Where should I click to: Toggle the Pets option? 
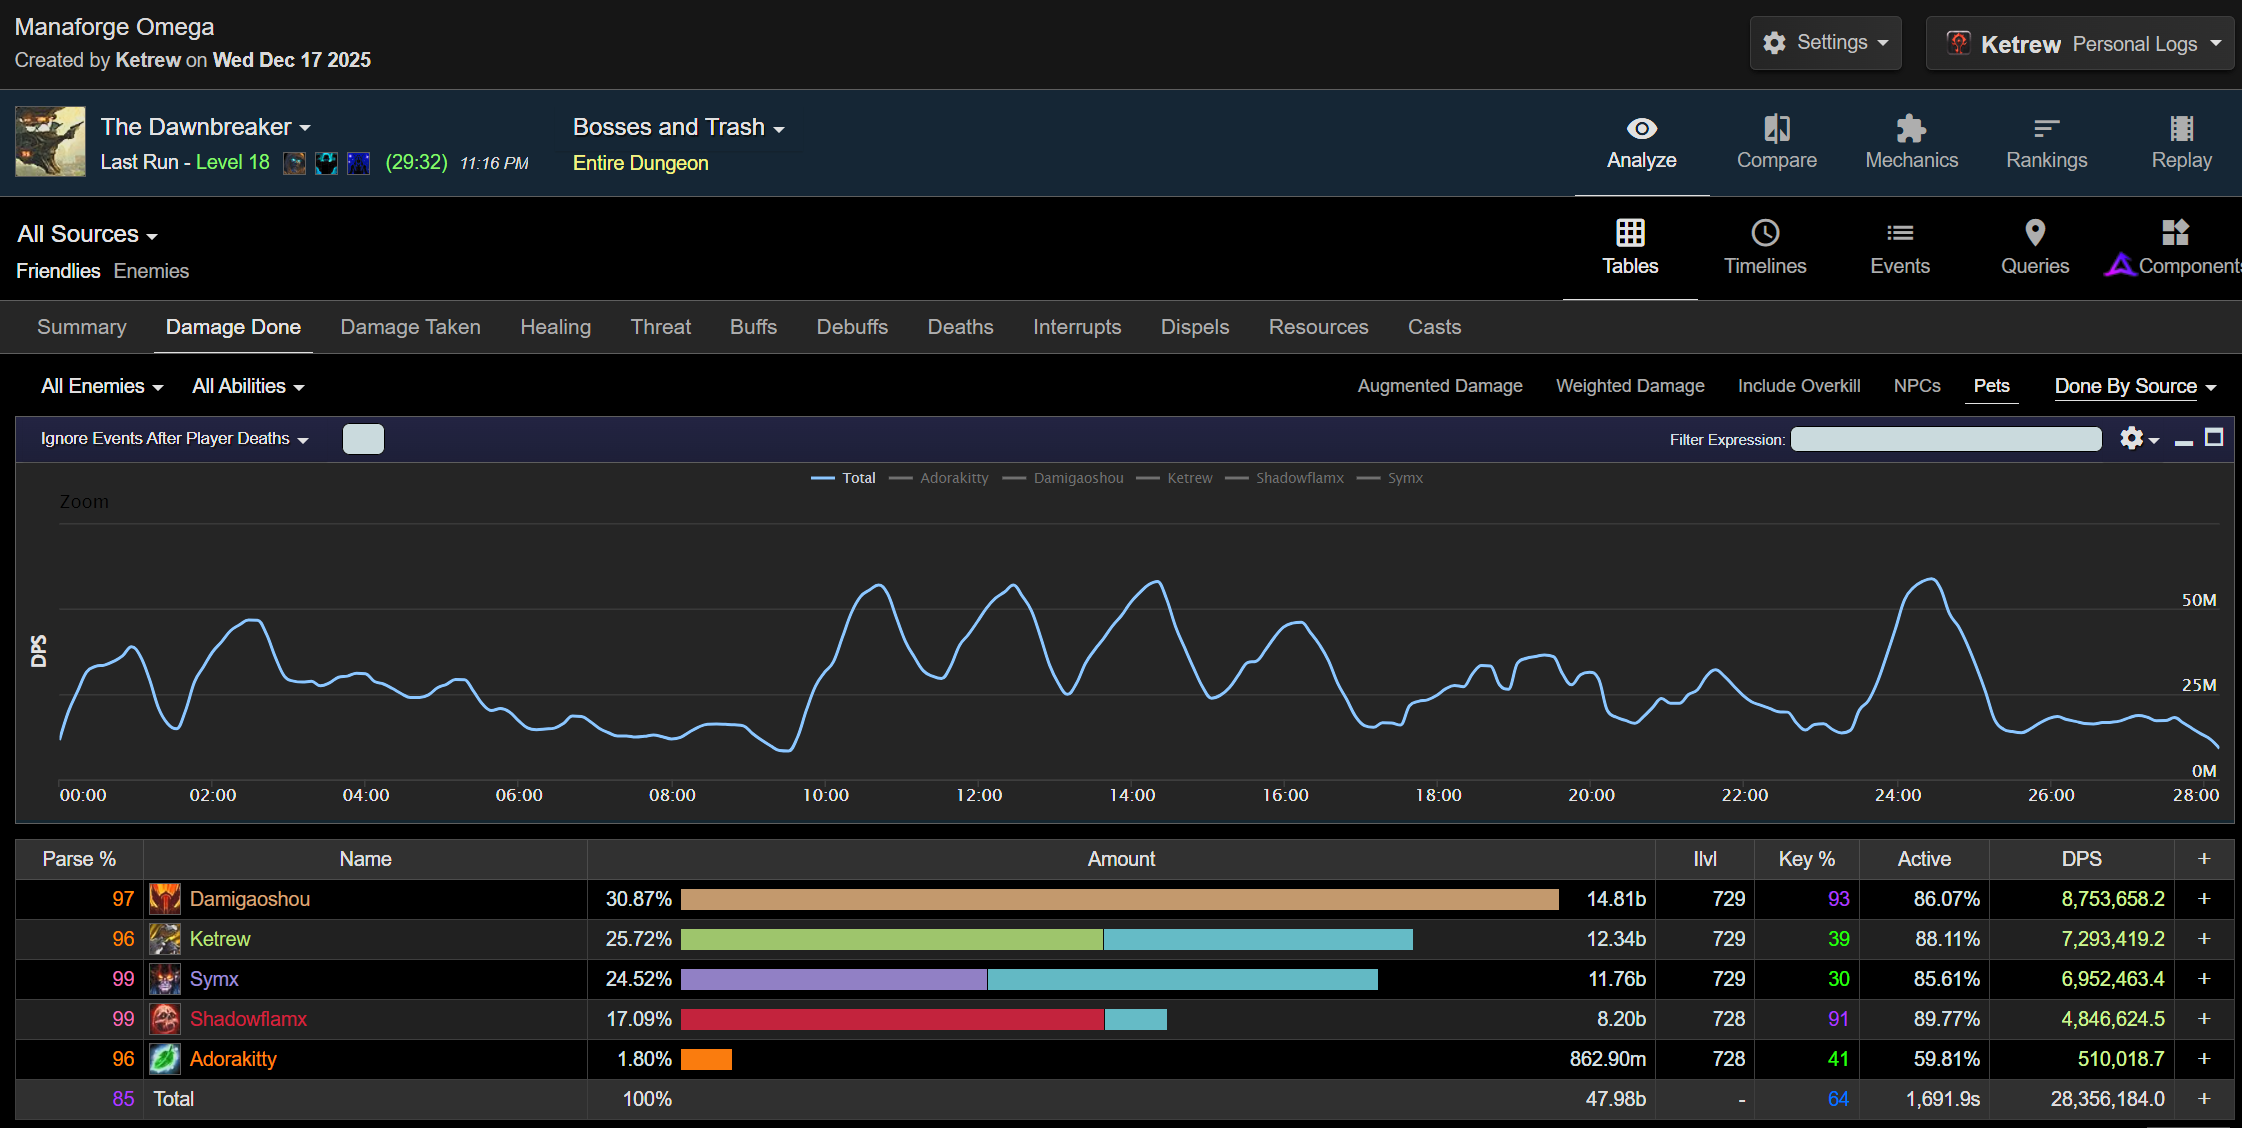[x=1991, y=386]
